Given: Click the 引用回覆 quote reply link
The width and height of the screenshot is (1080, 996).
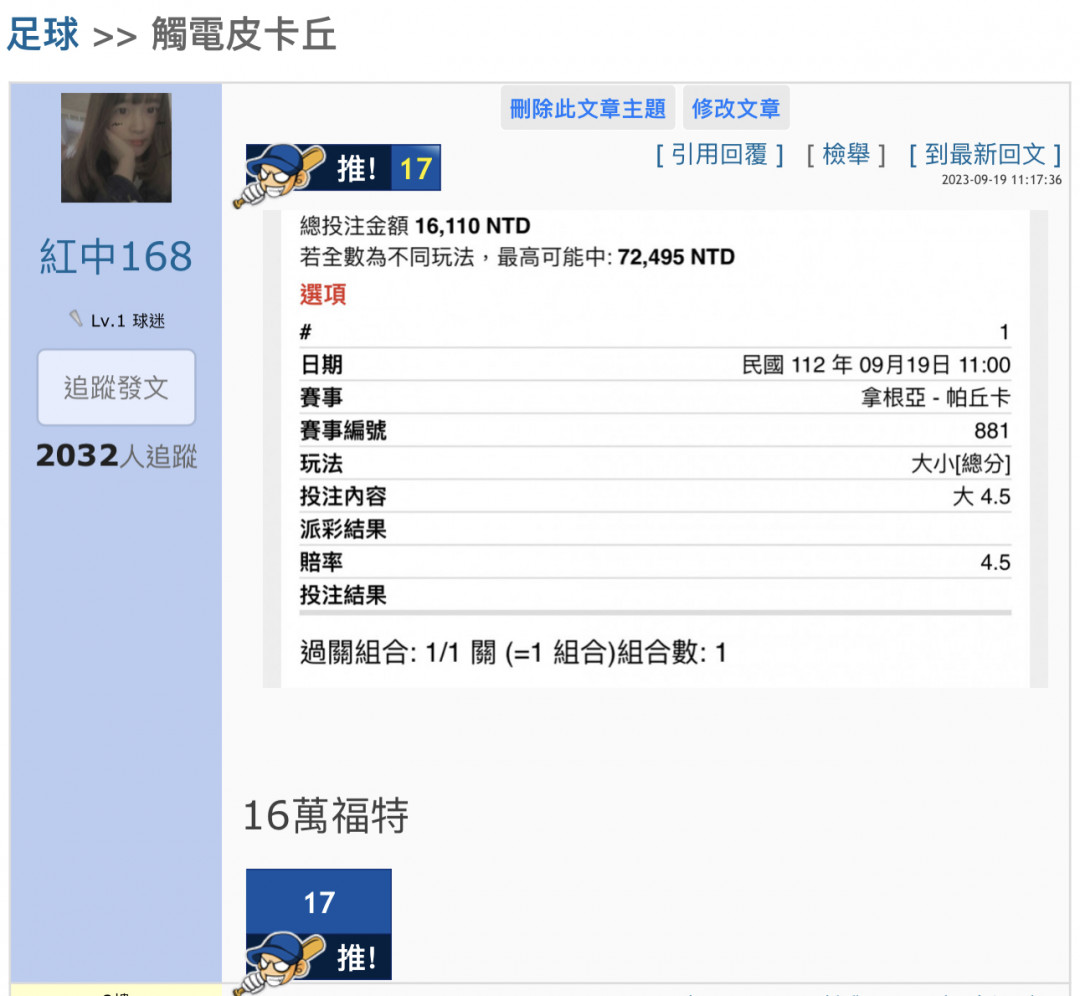Looking at the screenshot, I should tap(719, 154).
